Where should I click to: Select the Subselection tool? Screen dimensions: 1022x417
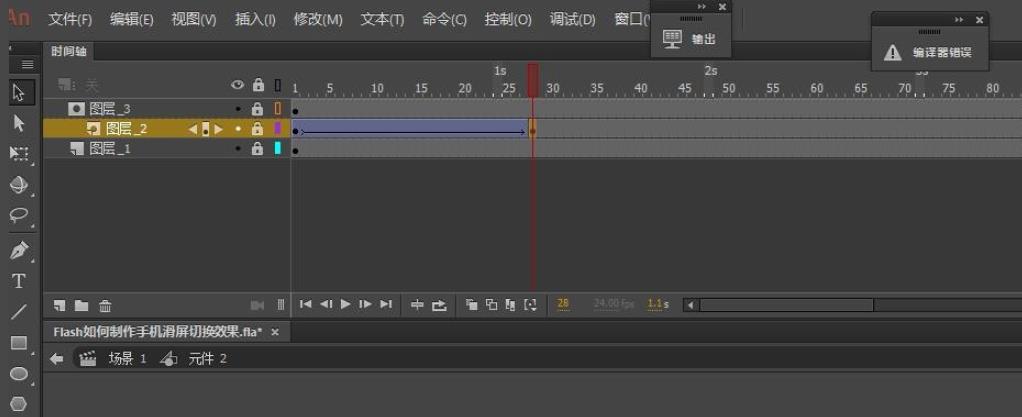pyautogui.click(x=18, y=123)
